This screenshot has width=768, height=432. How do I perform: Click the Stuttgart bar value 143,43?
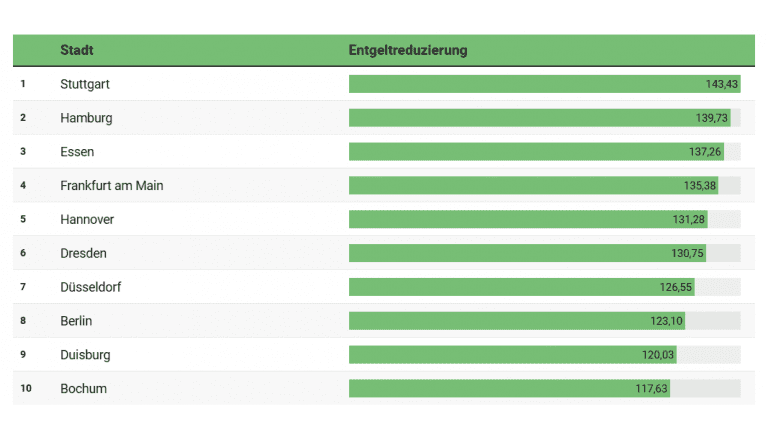(721, 84)
